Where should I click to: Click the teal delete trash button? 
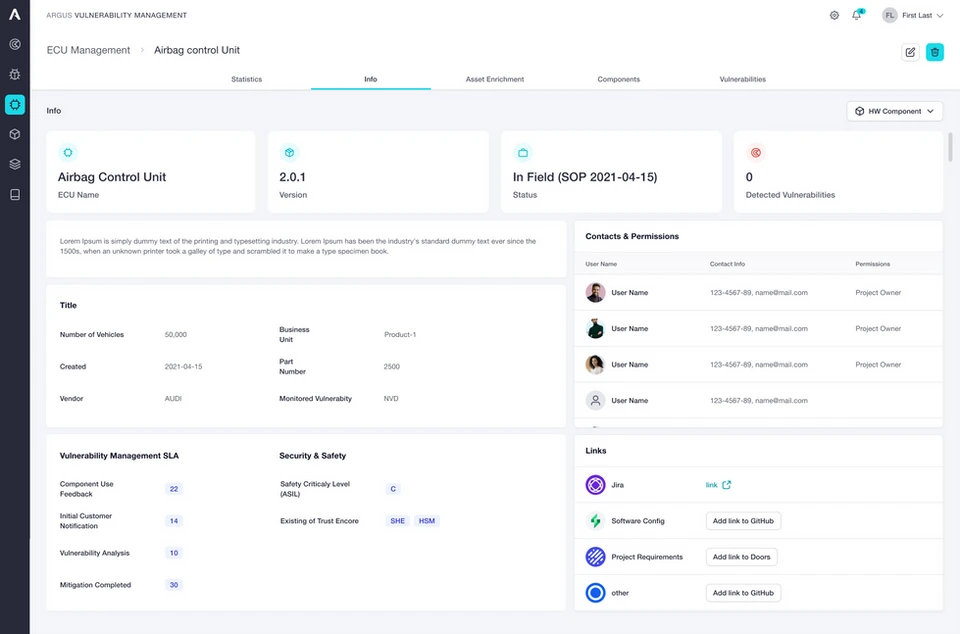click(935, 52)
